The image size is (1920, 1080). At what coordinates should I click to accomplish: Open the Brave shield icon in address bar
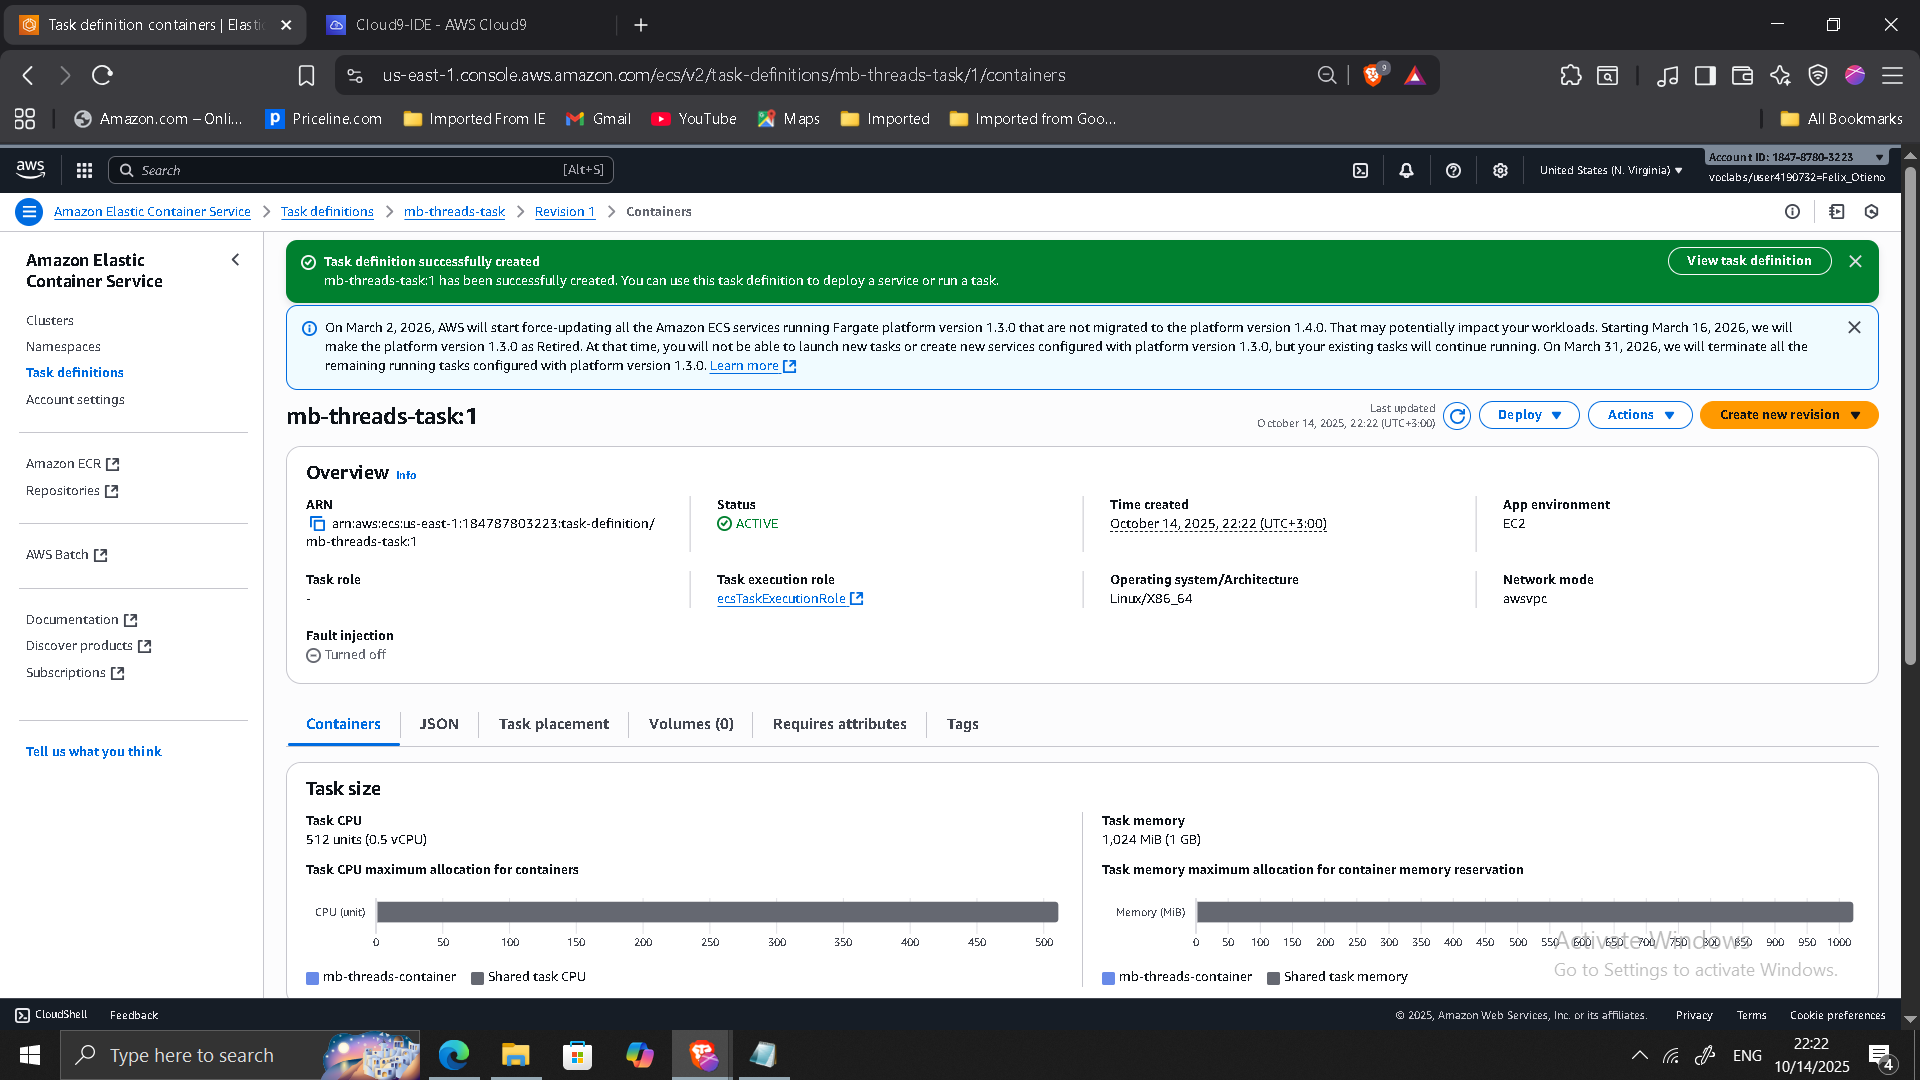pyautogui.click(x=1373, y=74)
